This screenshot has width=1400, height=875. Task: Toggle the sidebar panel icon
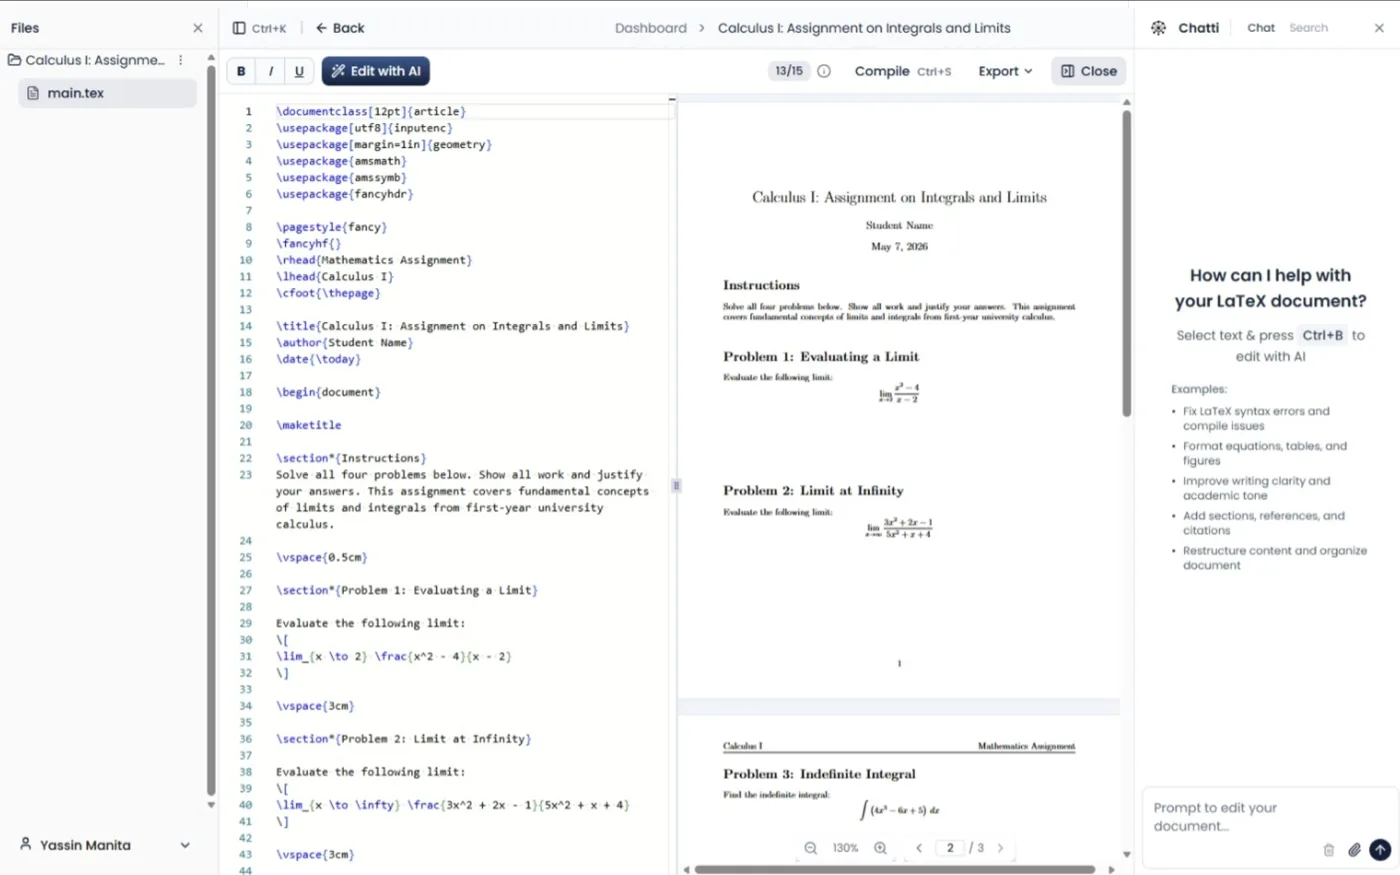239,28
